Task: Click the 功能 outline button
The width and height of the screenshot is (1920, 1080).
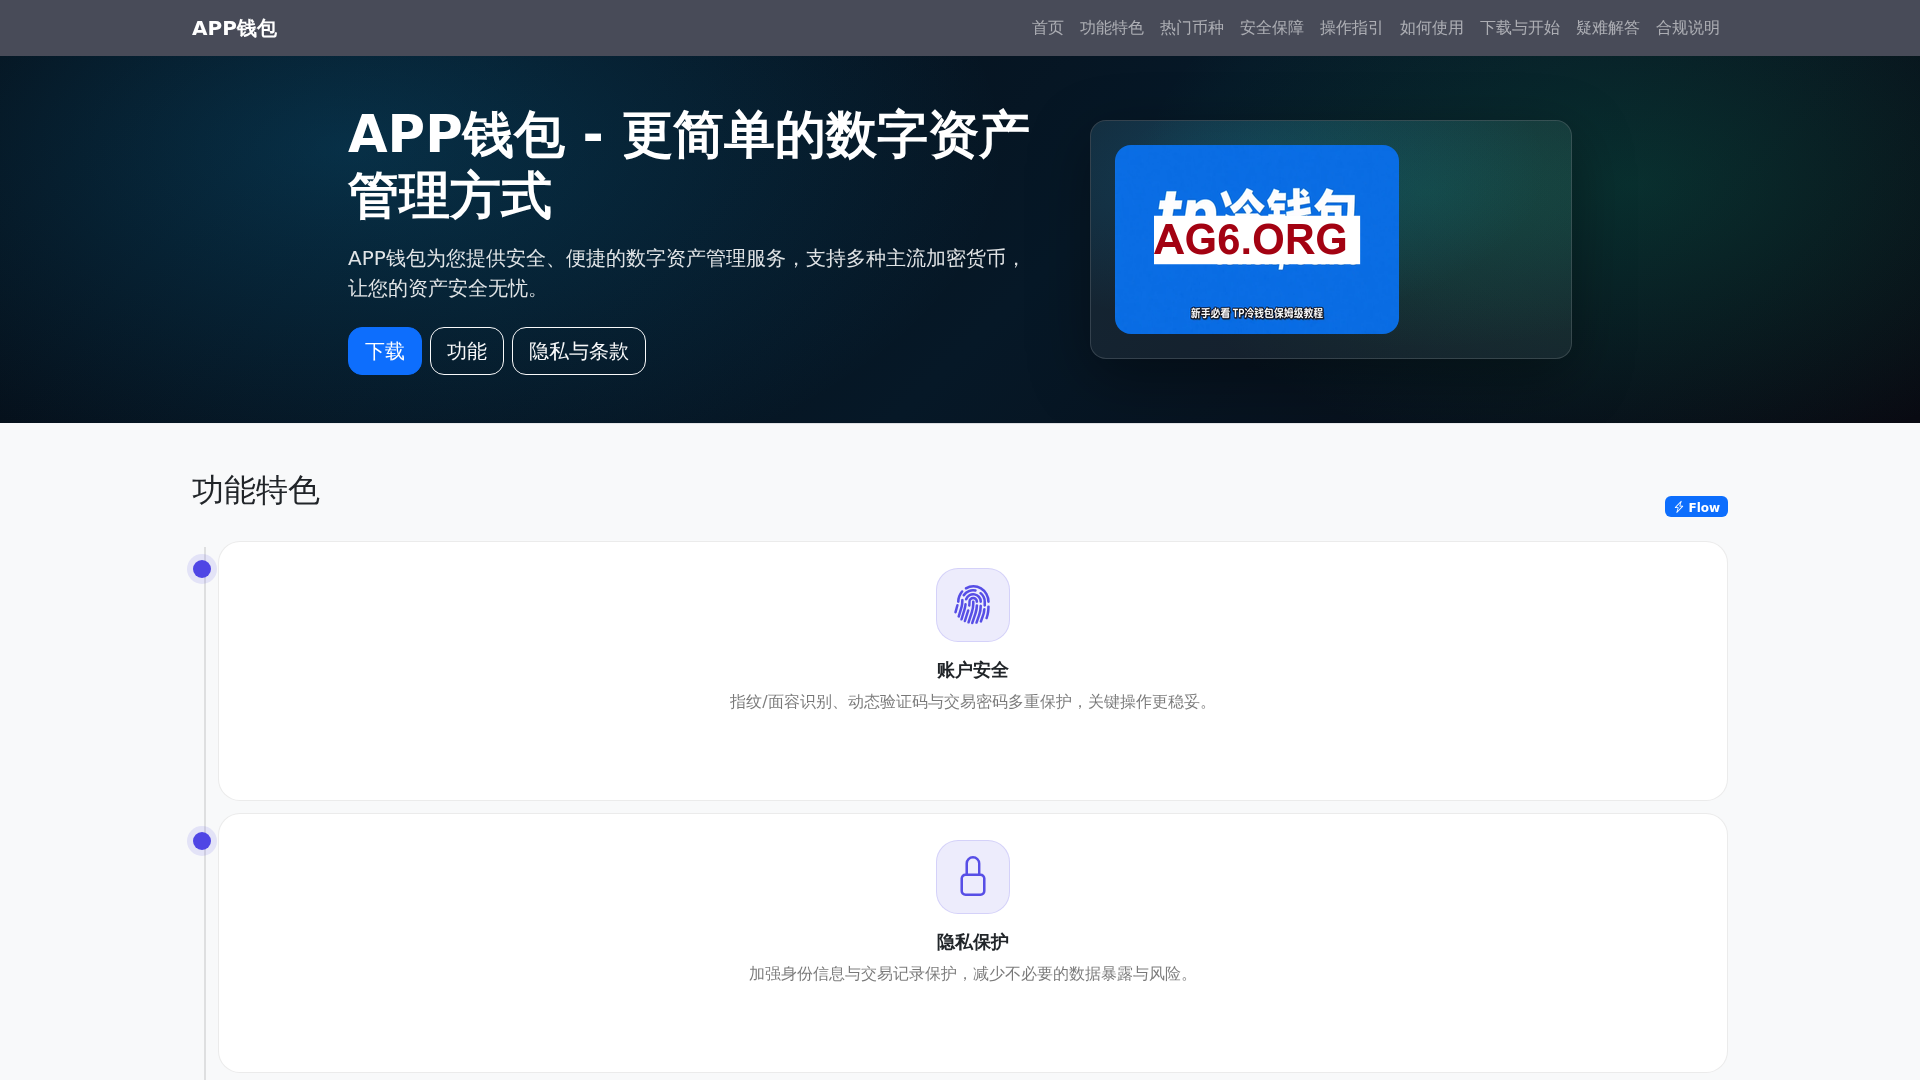Action: tap(467, 351)
